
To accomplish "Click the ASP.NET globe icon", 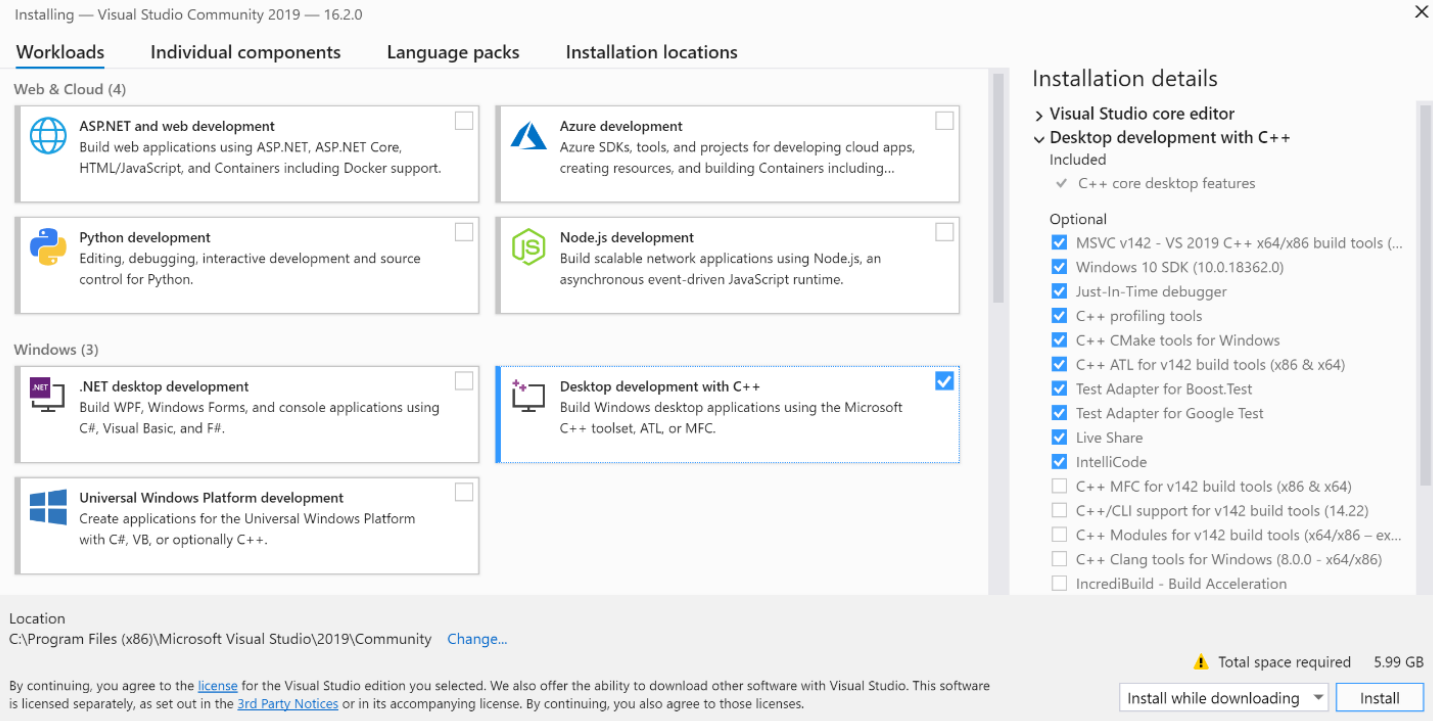I will [x=48, y=136].
